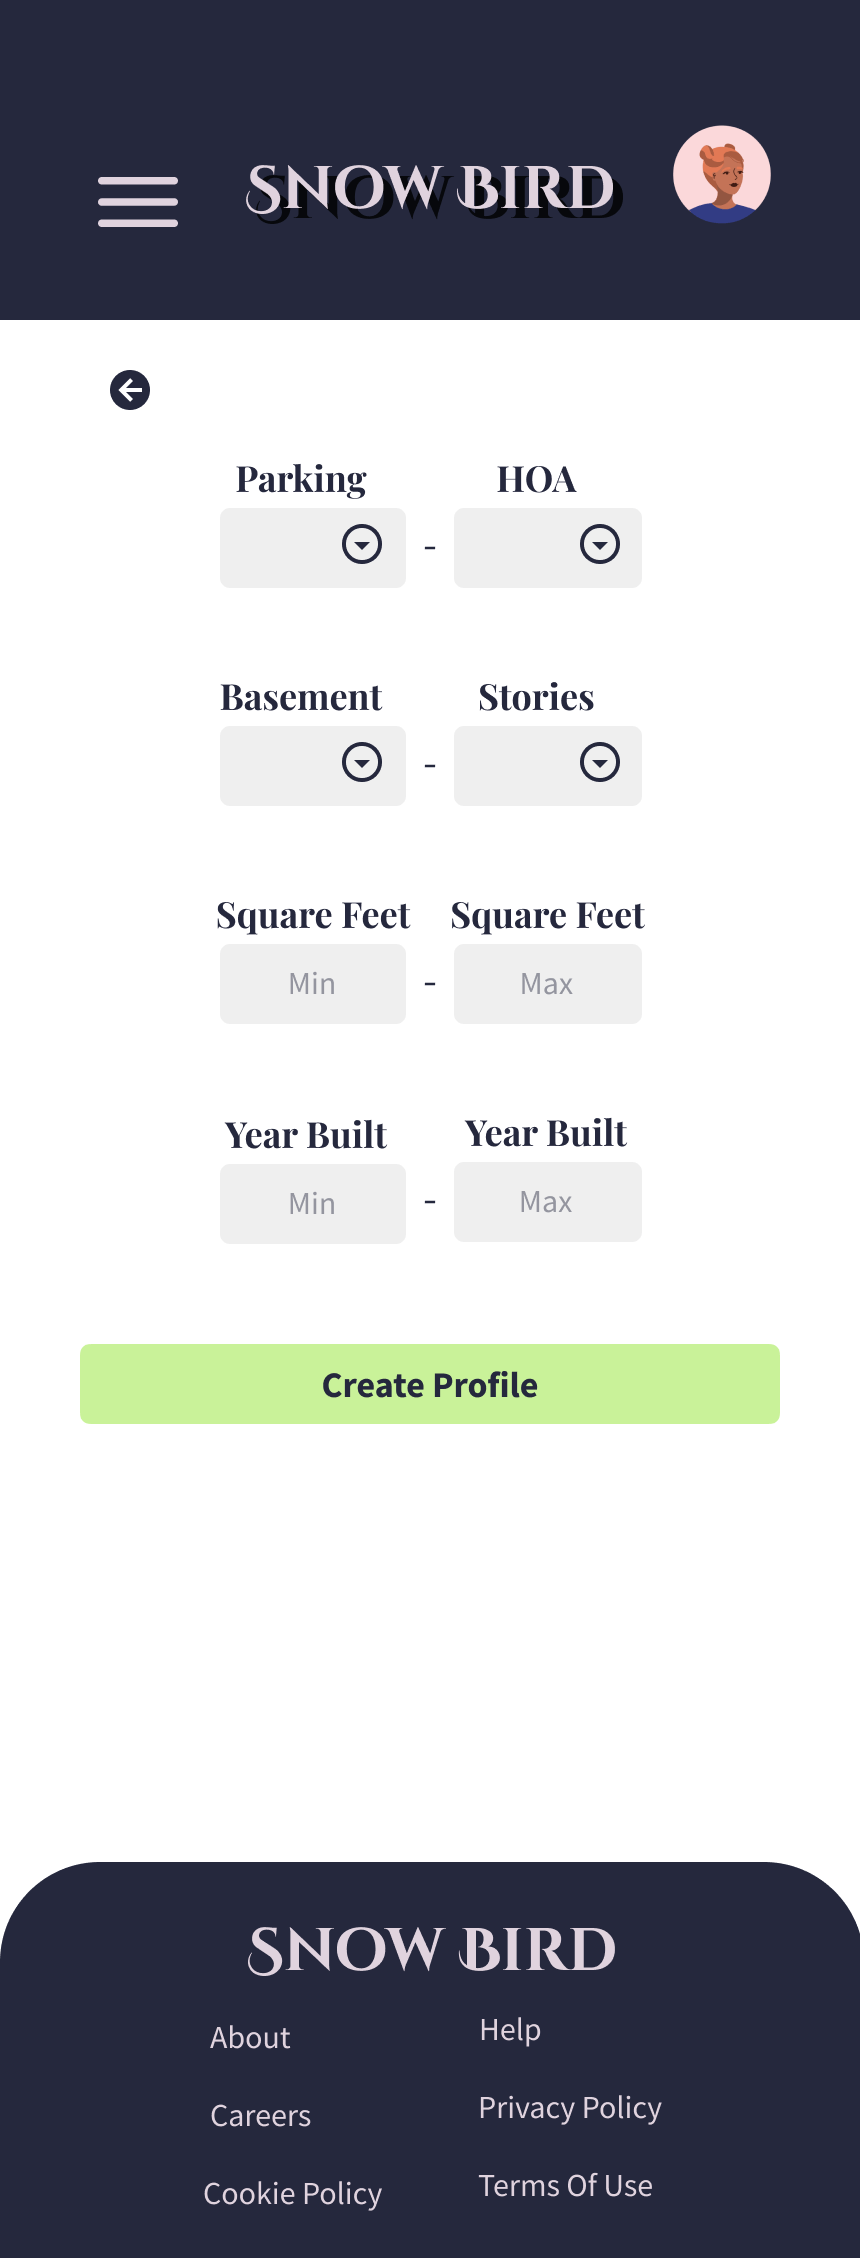
Task: Go back using the arrow icon
Action: click(130, 390)
